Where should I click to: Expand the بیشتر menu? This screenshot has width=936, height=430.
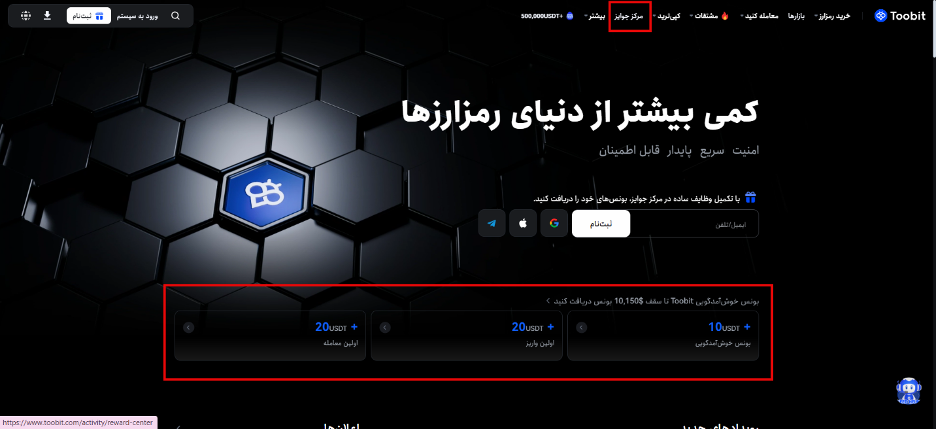(596, 16)
